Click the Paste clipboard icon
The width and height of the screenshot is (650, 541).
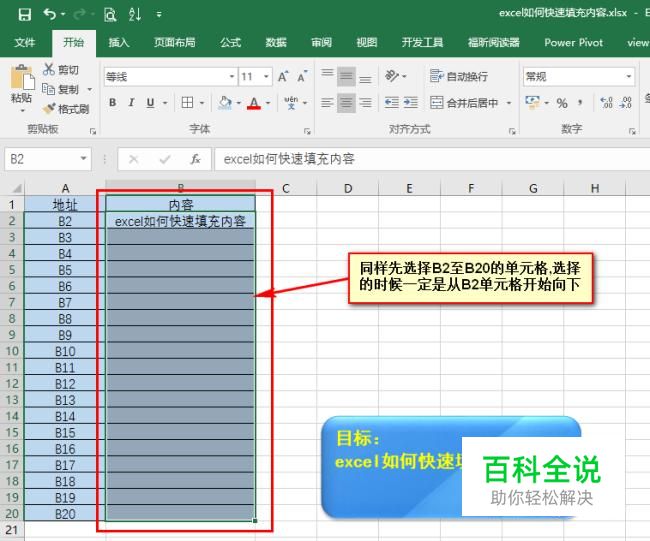pos(22,78)
